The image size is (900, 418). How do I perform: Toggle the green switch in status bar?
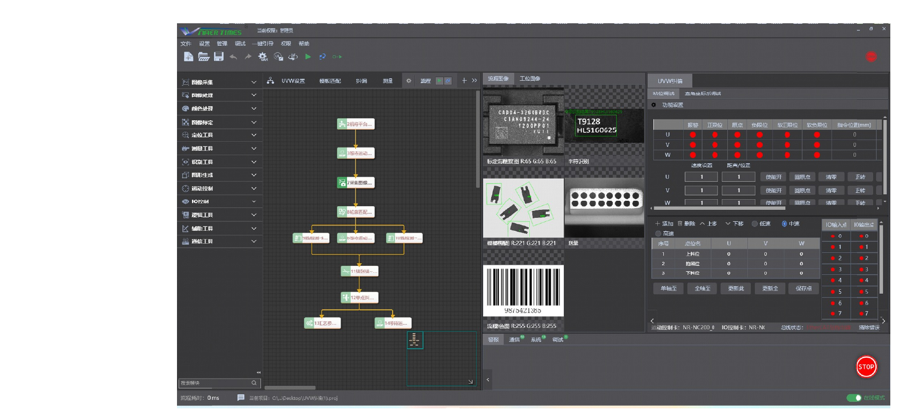[854, 397]
